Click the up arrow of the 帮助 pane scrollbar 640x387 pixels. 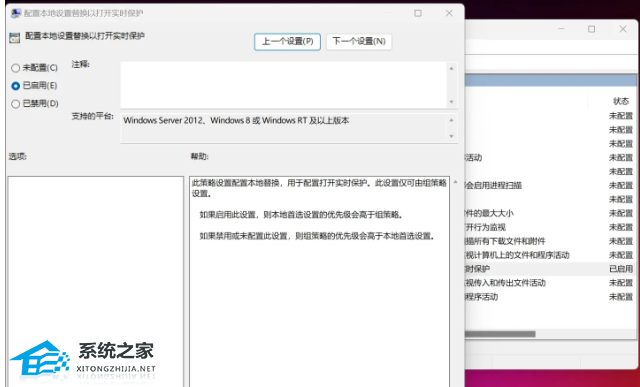456,182
